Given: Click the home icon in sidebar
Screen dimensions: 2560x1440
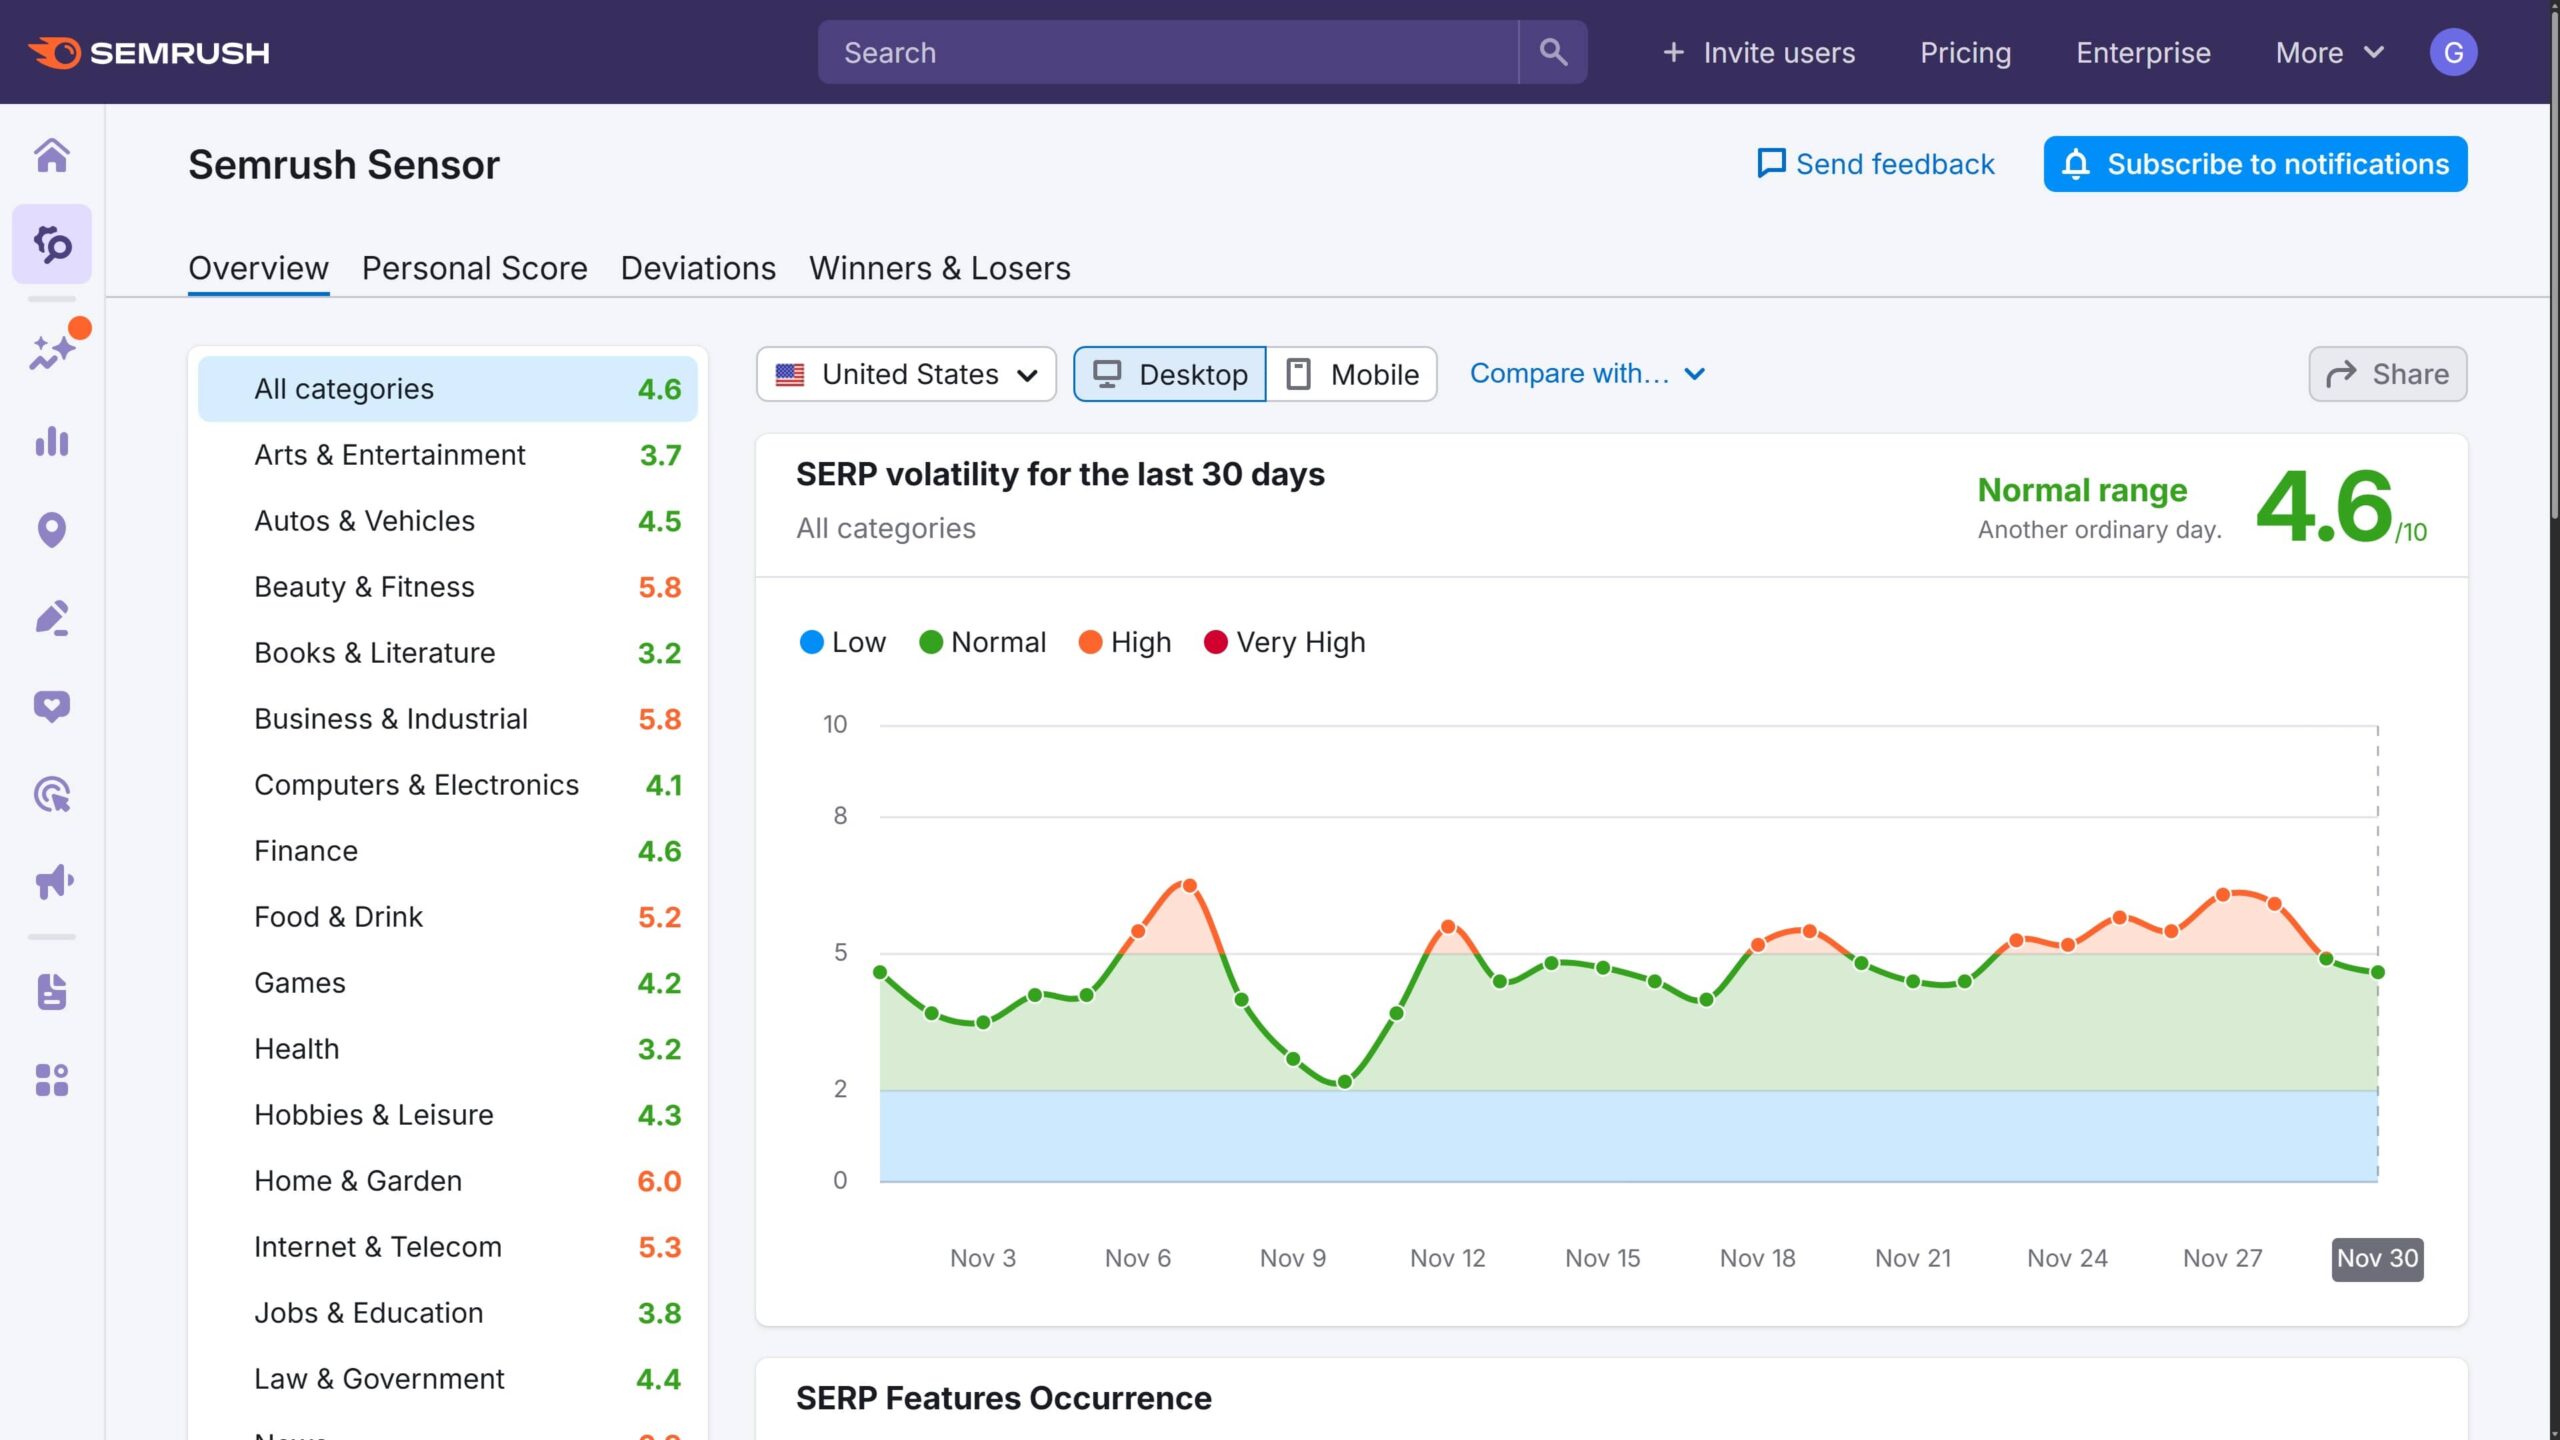Looking at the screenshot, I should [52, 156].
